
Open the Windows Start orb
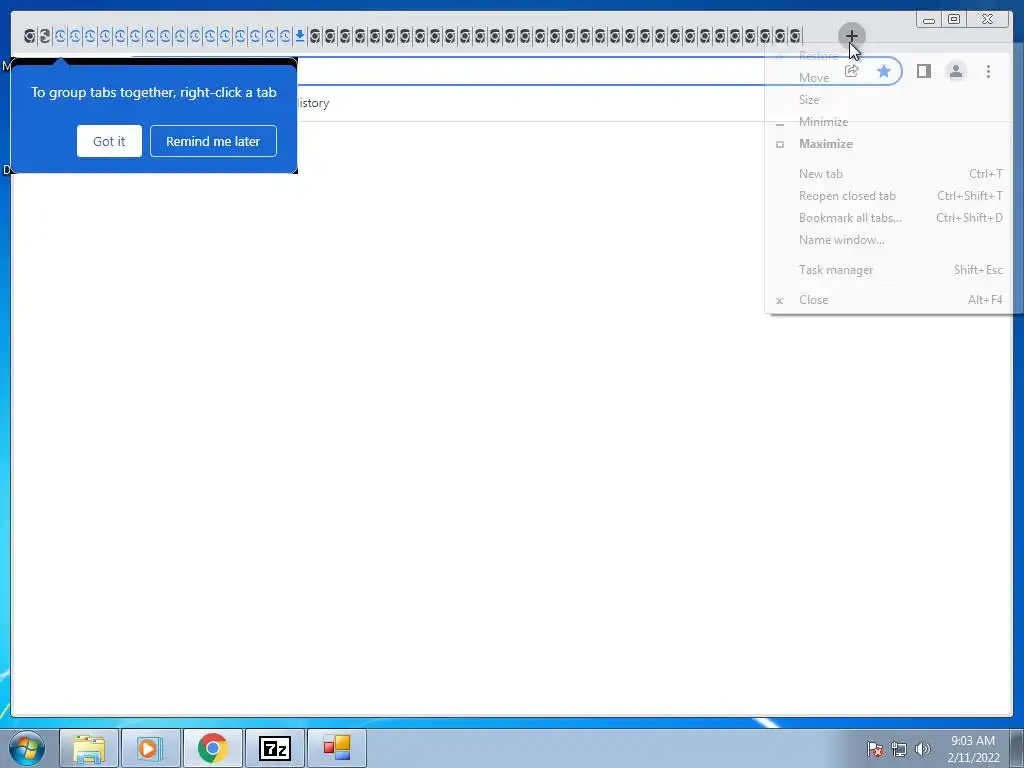click(x=27, y=748)
